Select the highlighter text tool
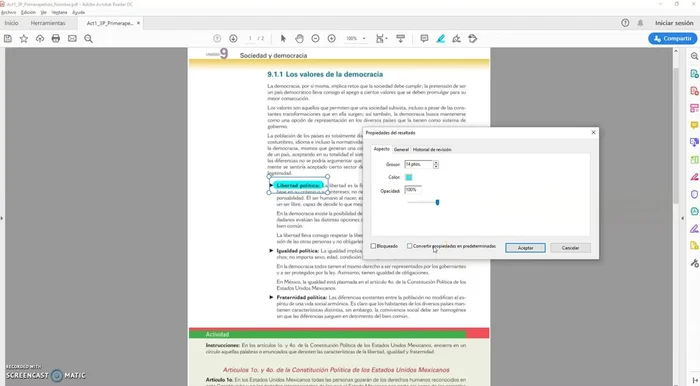Image resolution: width=700 pixels, height=386 pixels. tap(441, 39)
